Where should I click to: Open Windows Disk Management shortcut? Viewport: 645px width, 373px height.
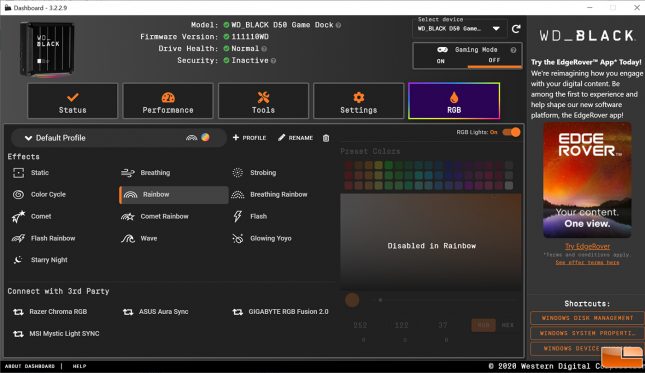tap(587, 318)
